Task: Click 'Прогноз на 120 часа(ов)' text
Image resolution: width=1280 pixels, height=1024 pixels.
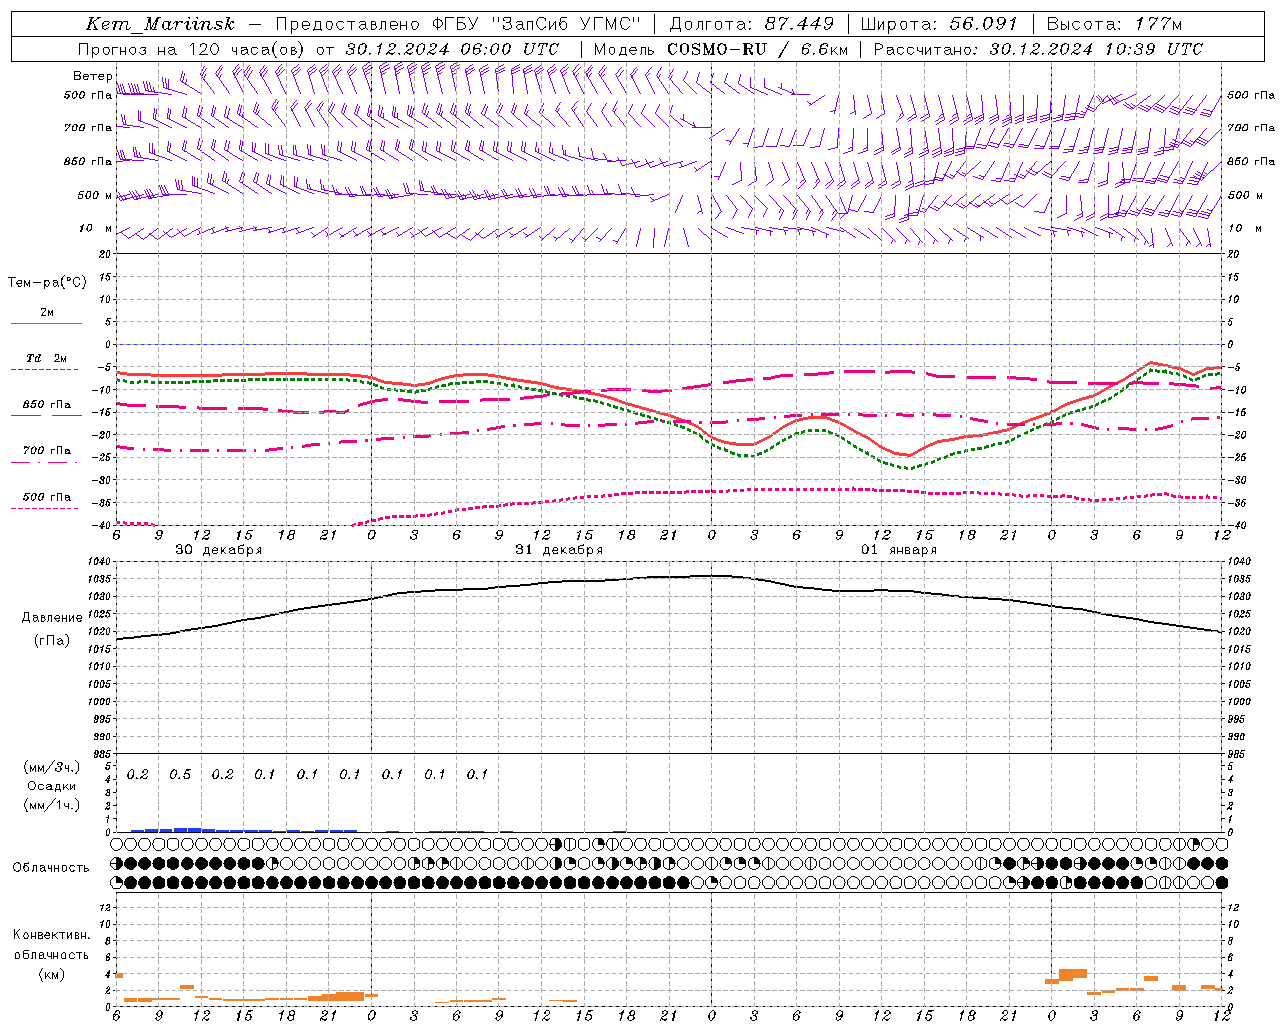Action: pos(192,49)
